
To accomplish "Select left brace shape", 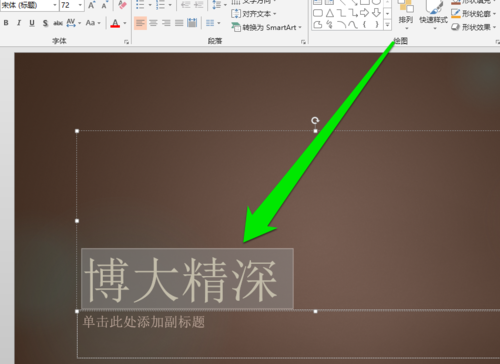I will click(364, 25).
